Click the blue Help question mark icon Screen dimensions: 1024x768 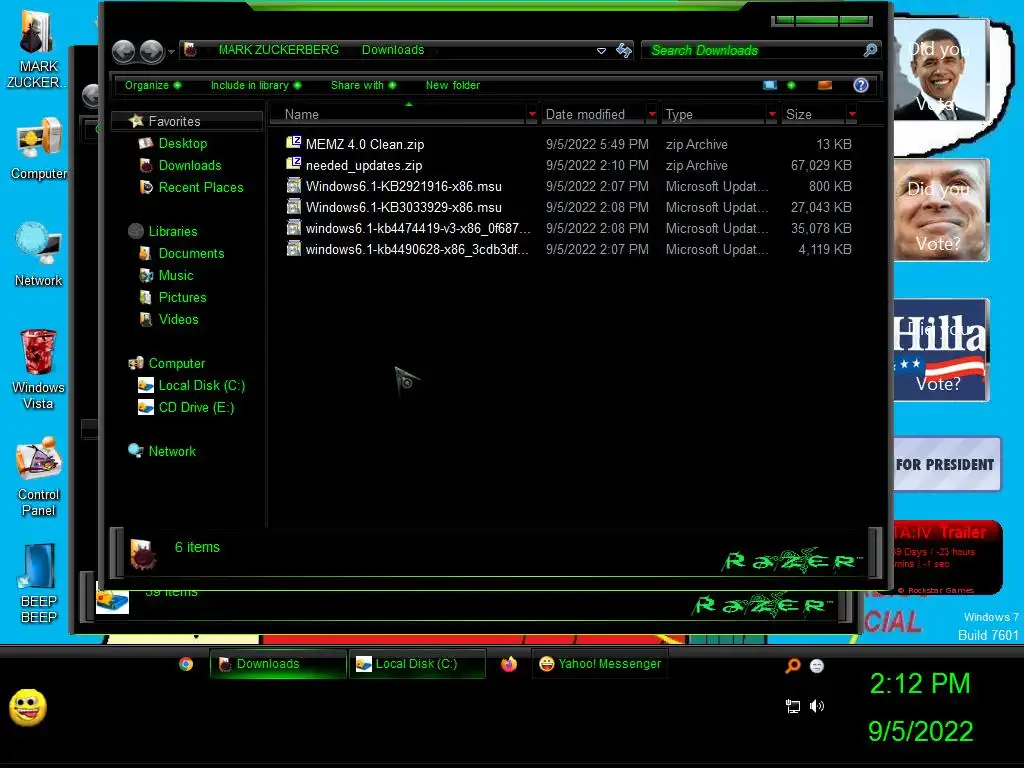coord(861,86)
